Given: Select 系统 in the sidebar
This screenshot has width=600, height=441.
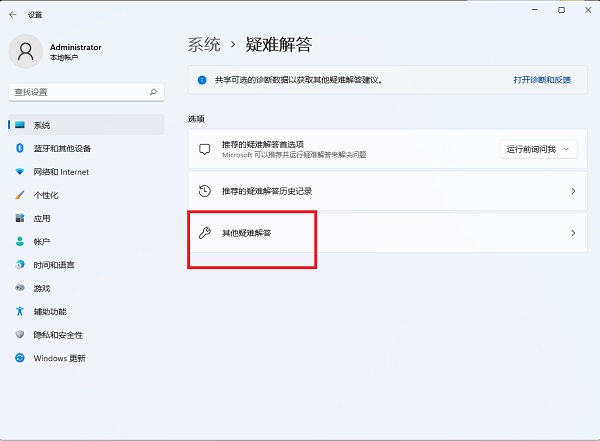Looking at the screenshot, I should (41, 125).
